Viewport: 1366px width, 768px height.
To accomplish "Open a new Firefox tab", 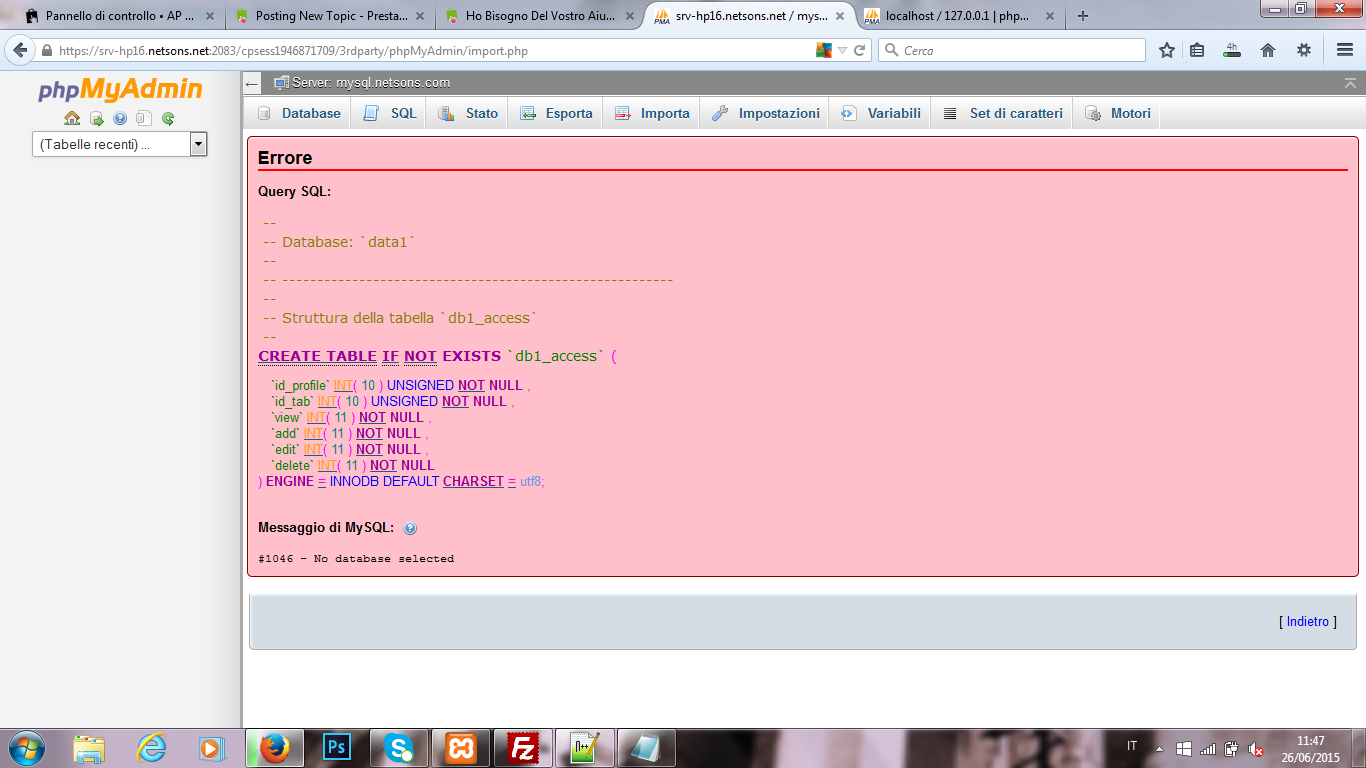I will 1083,16.
